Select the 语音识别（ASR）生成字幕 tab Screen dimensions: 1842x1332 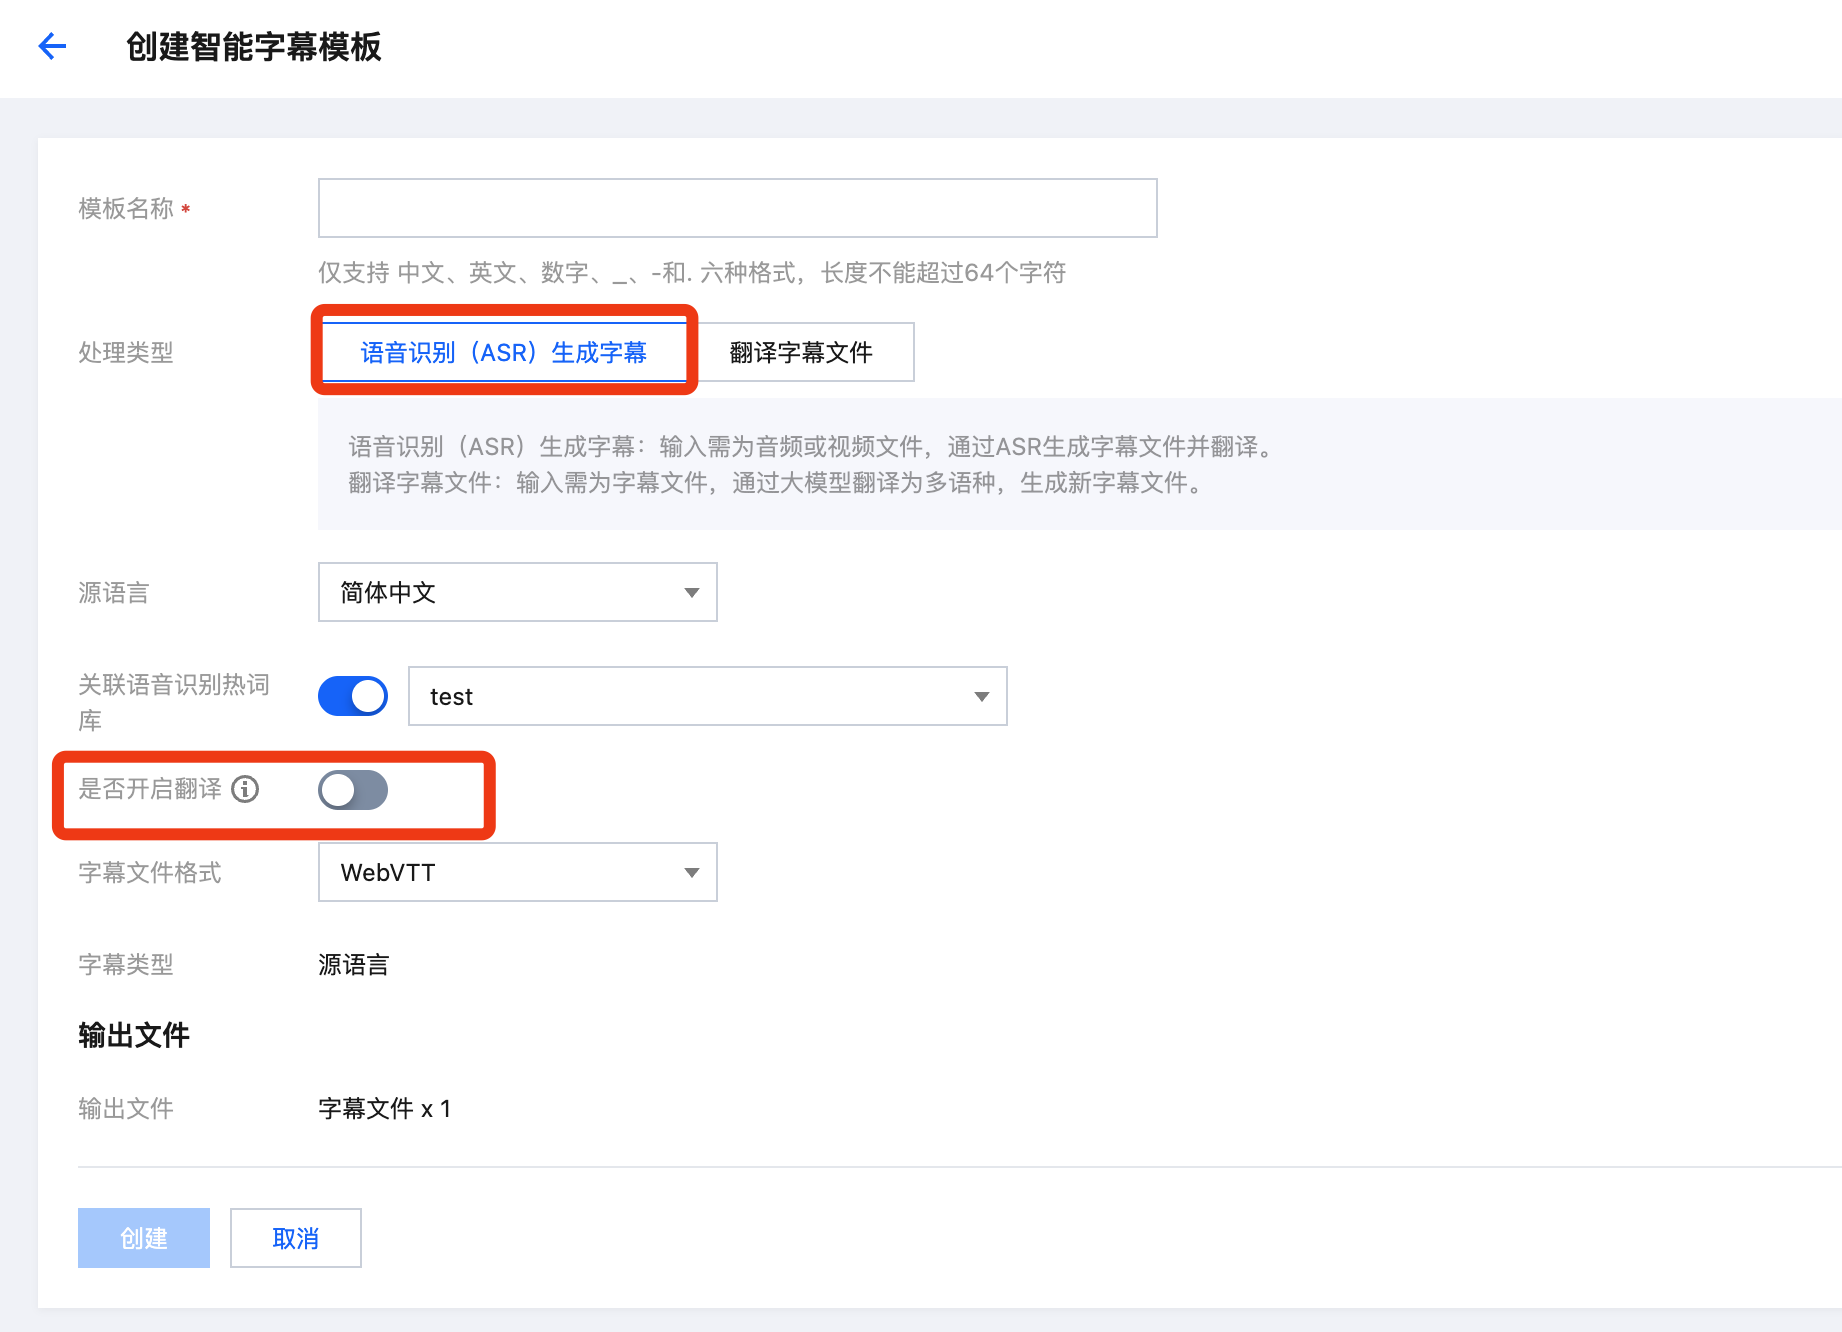point(503,352)
